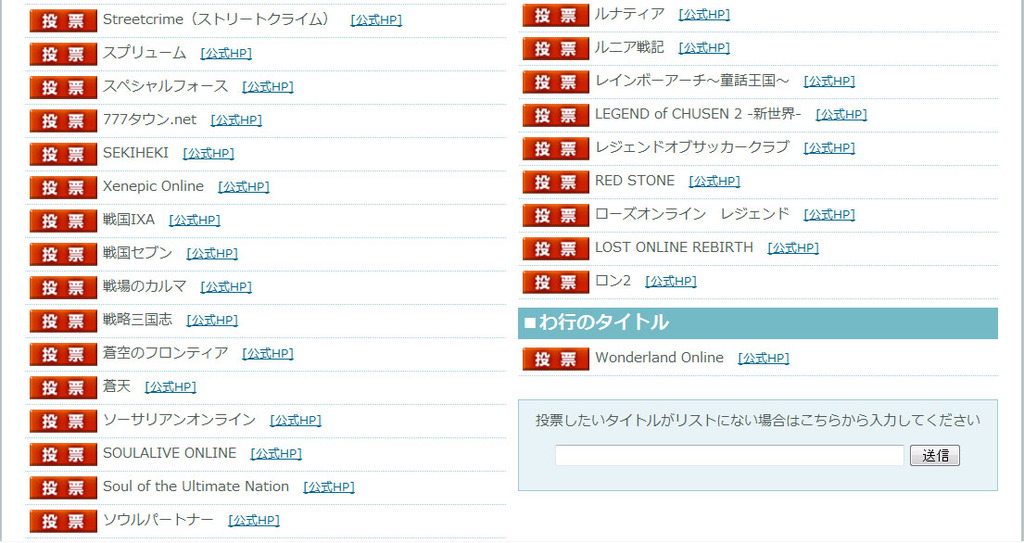Visit LEGEND of CHUSEN 2 official homepage
This screenshot has height=543, width=1024.
point(841,115)
